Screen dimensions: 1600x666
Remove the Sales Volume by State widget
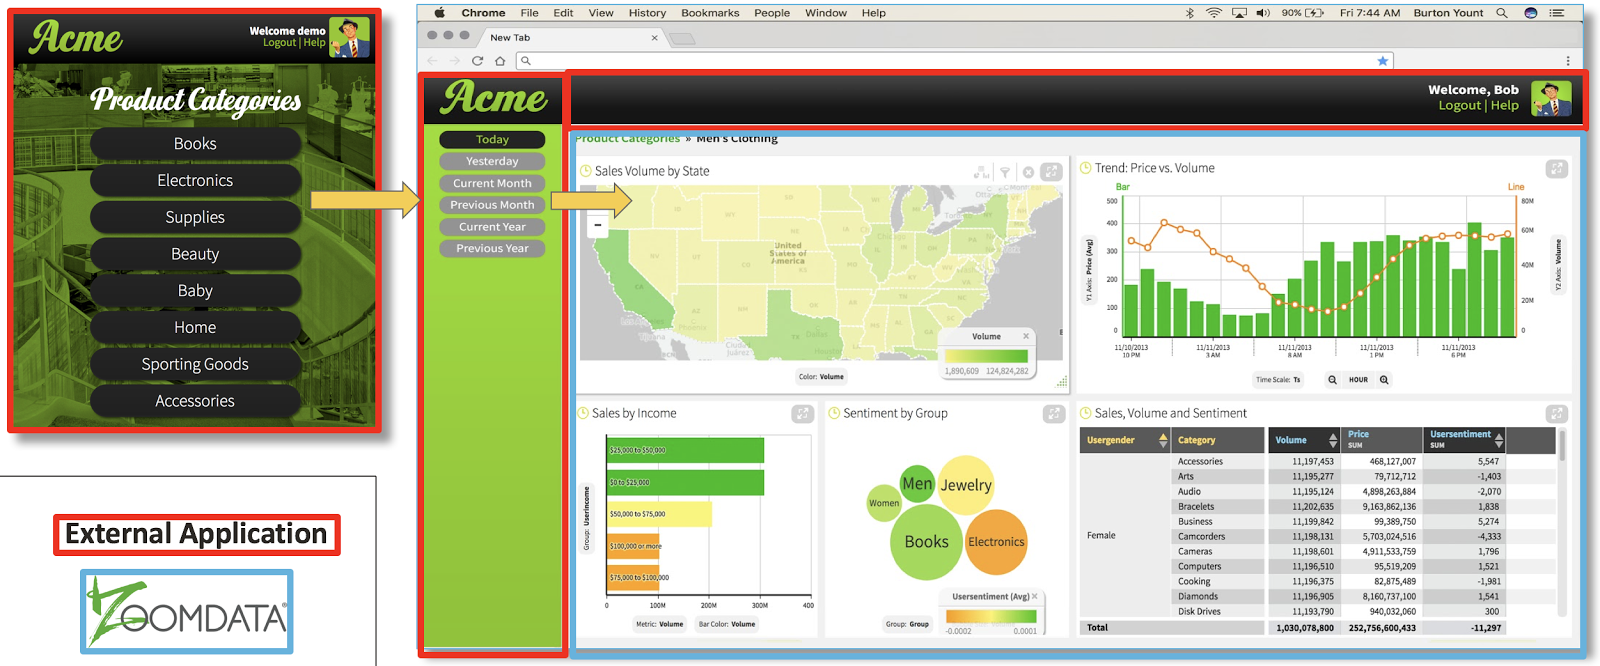(1028, 172)
